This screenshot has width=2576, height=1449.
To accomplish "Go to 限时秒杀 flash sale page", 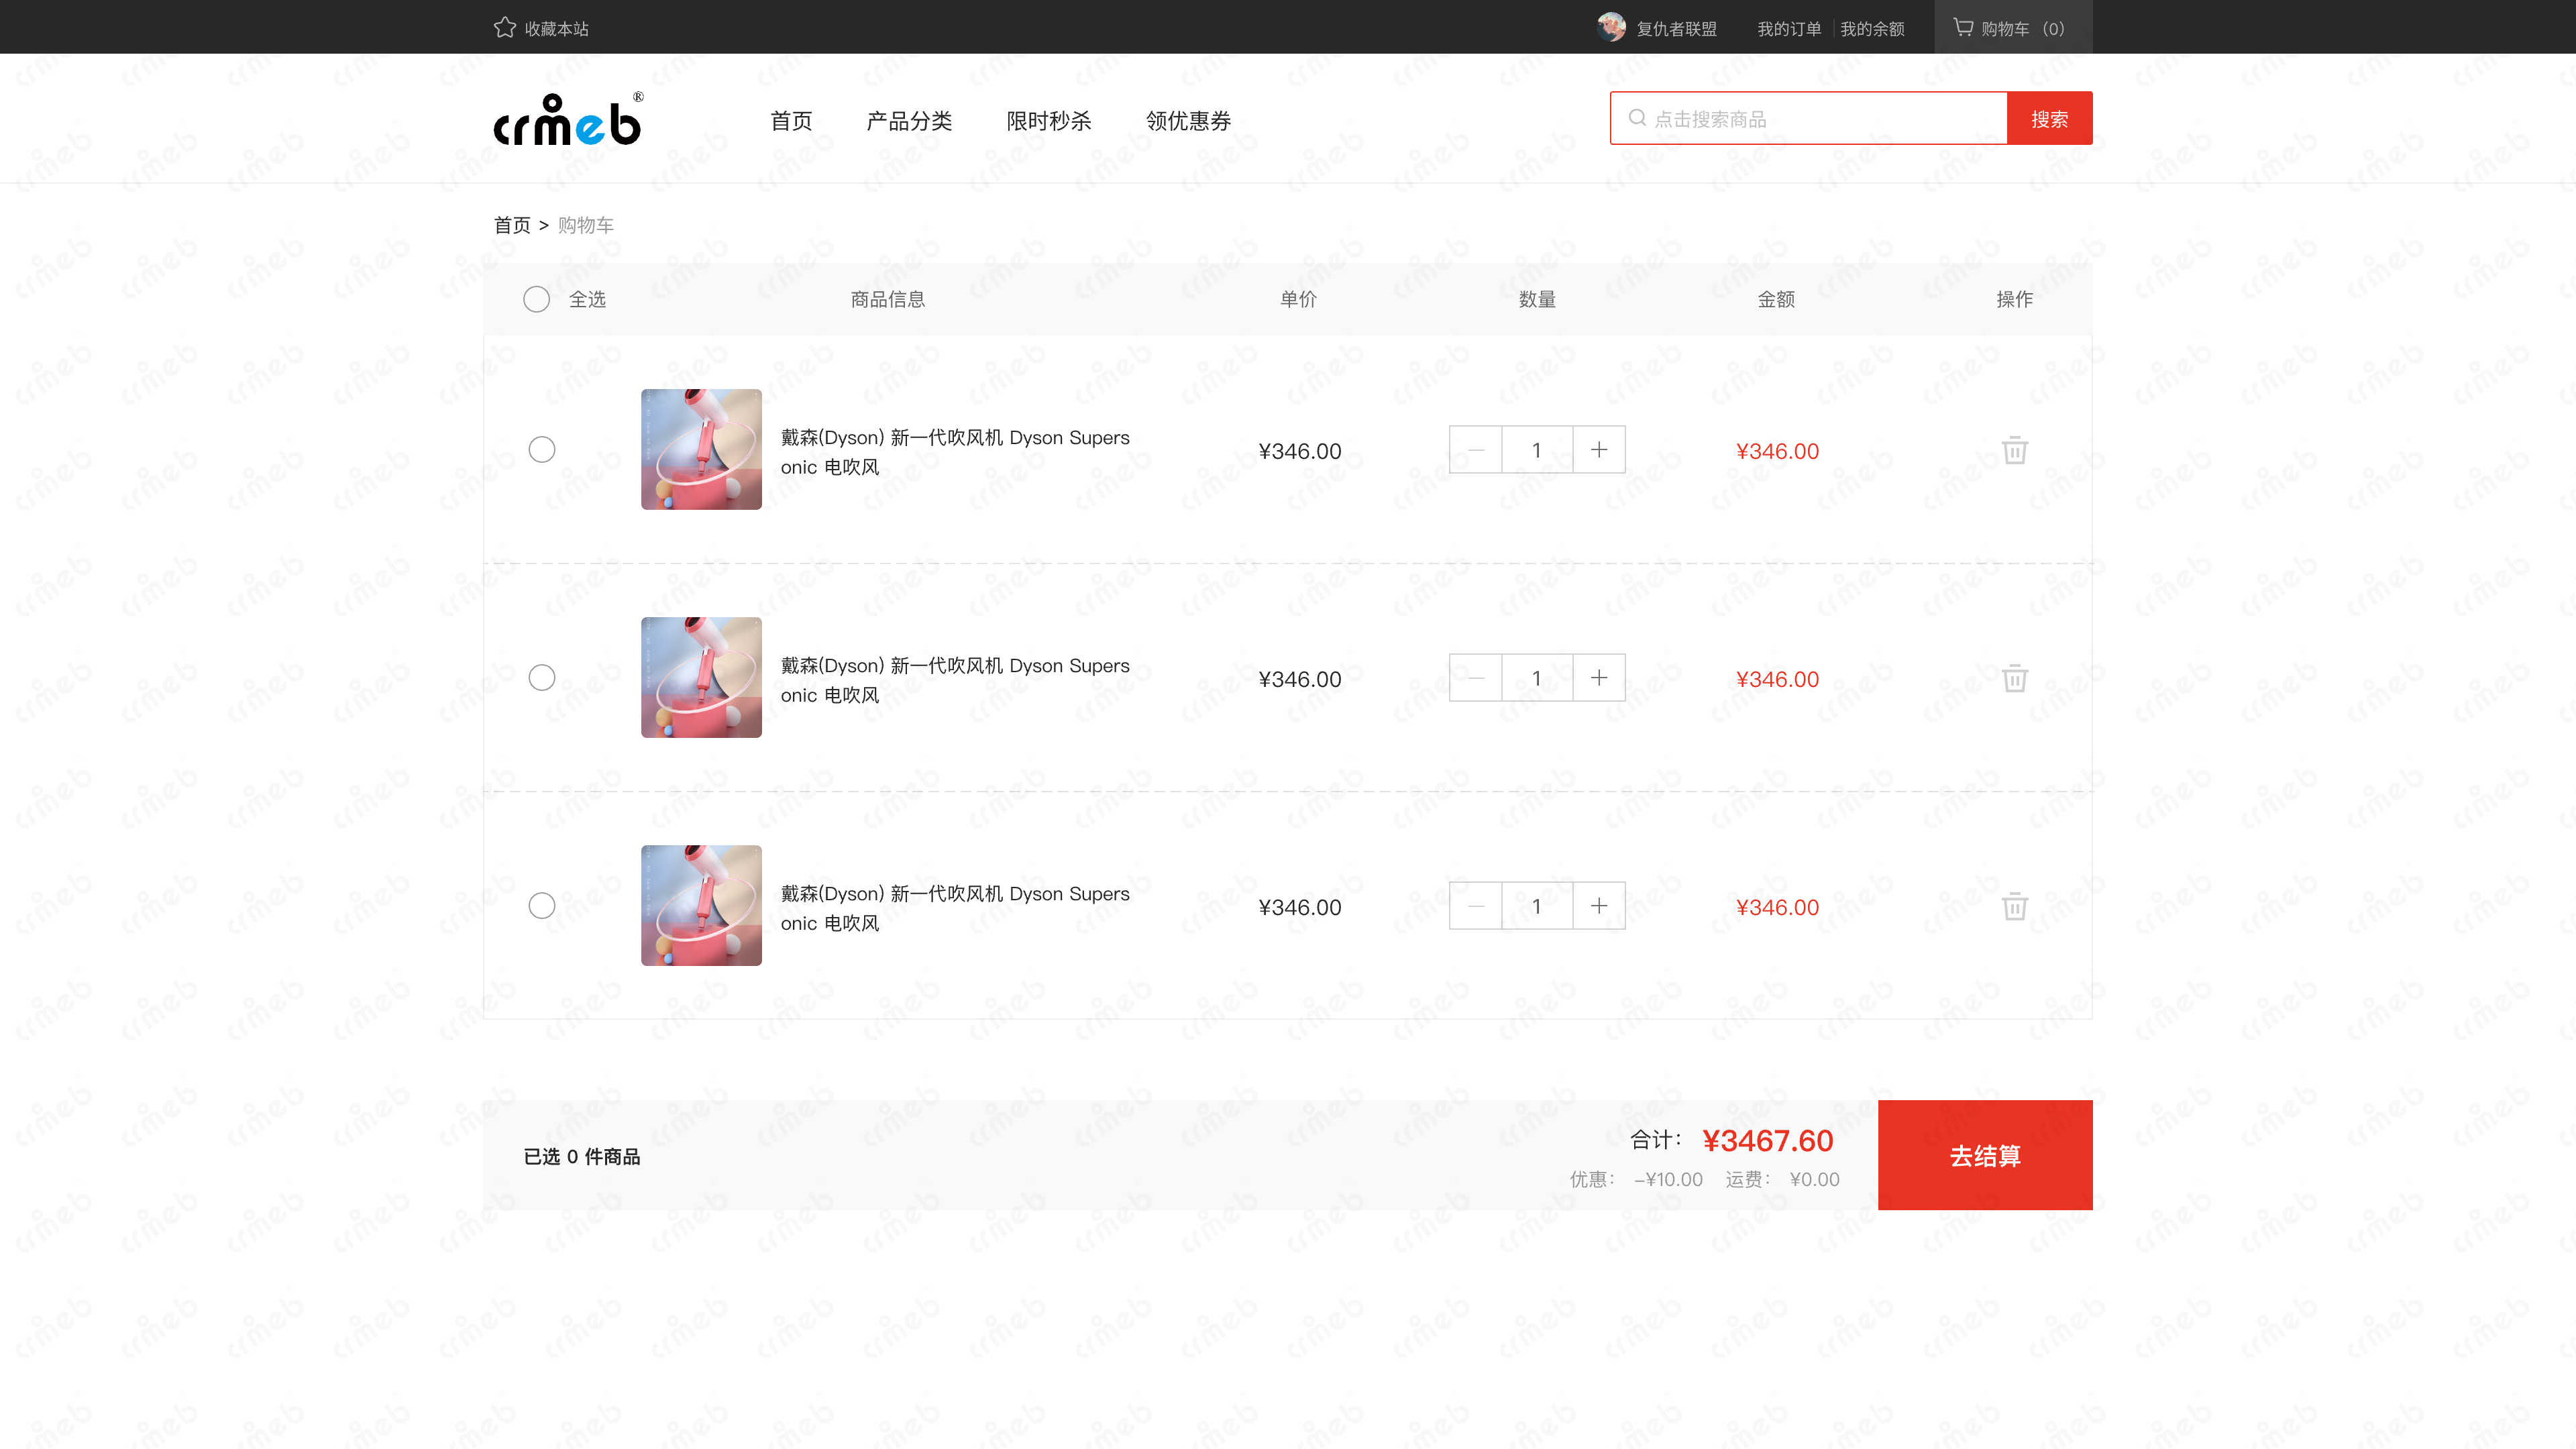I will (x=1048, y=121).
